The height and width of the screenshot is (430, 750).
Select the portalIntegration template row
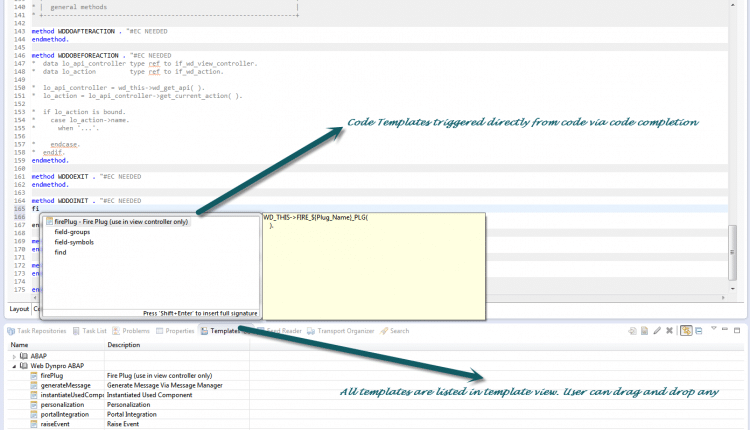[129, 415]
